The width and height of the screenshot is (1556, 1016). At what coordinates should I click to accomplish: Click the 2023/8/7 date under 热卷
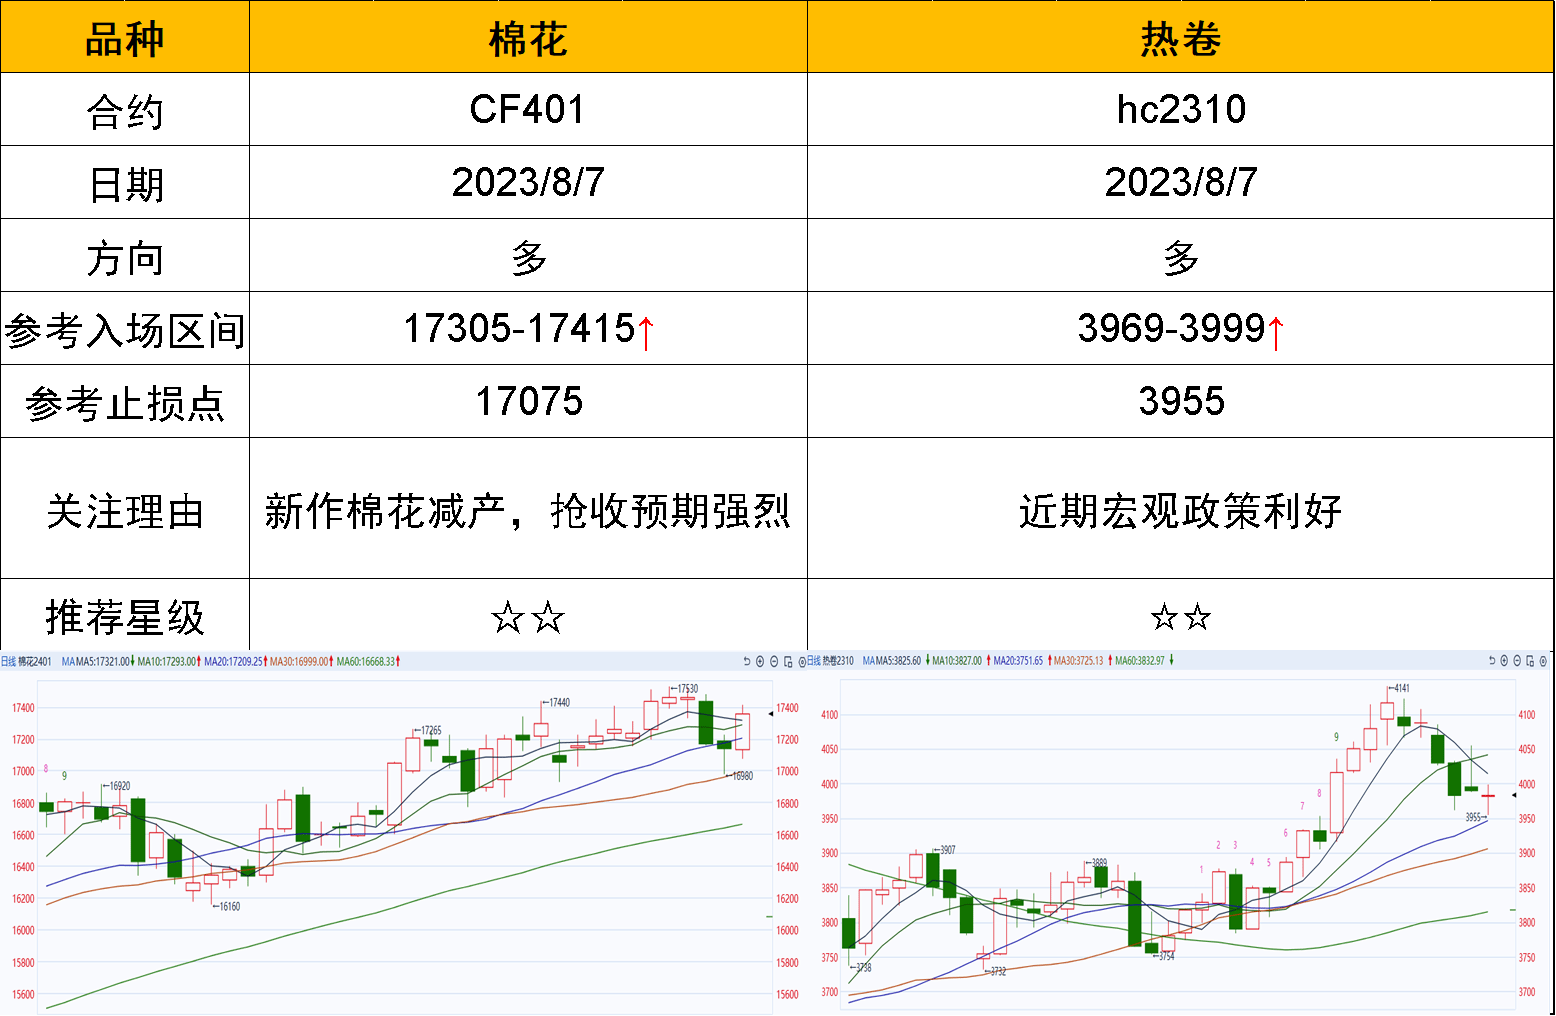pyautogui.click(x=1181, y=182)
